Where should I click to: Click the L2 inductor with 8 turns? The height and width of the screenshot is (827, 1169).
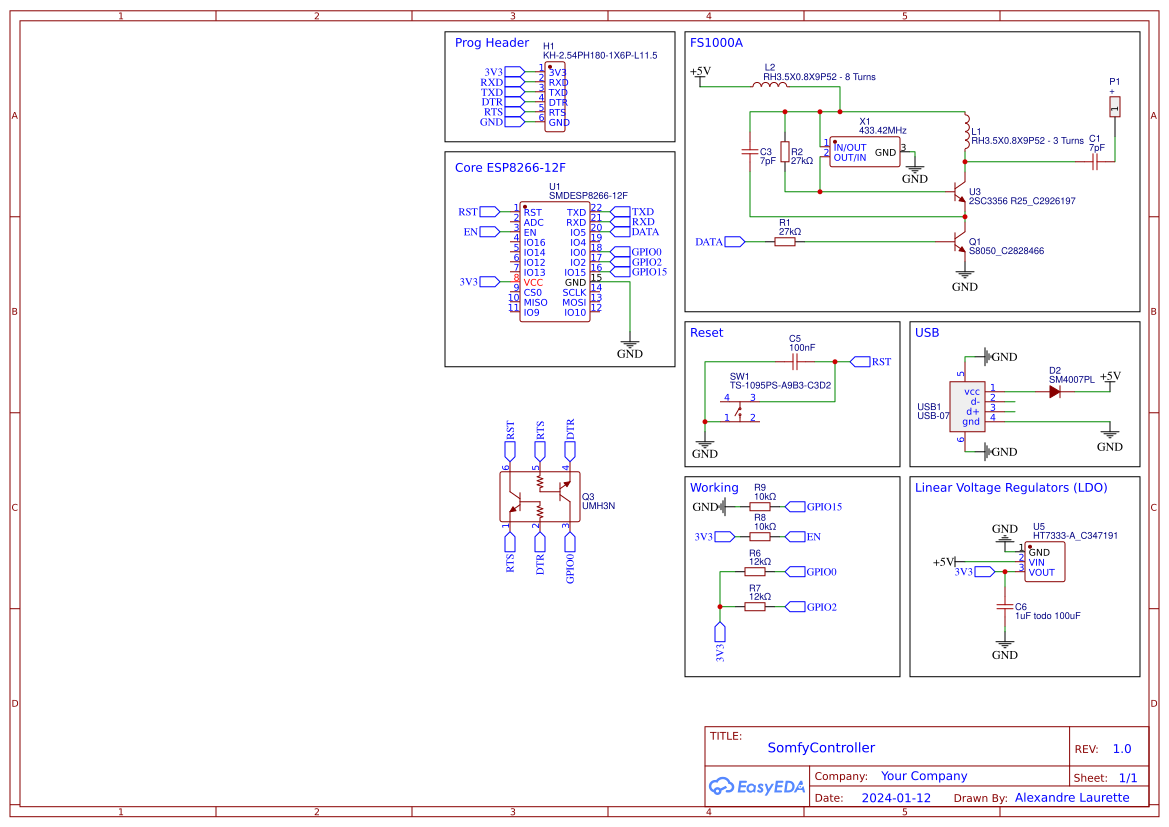769,86
